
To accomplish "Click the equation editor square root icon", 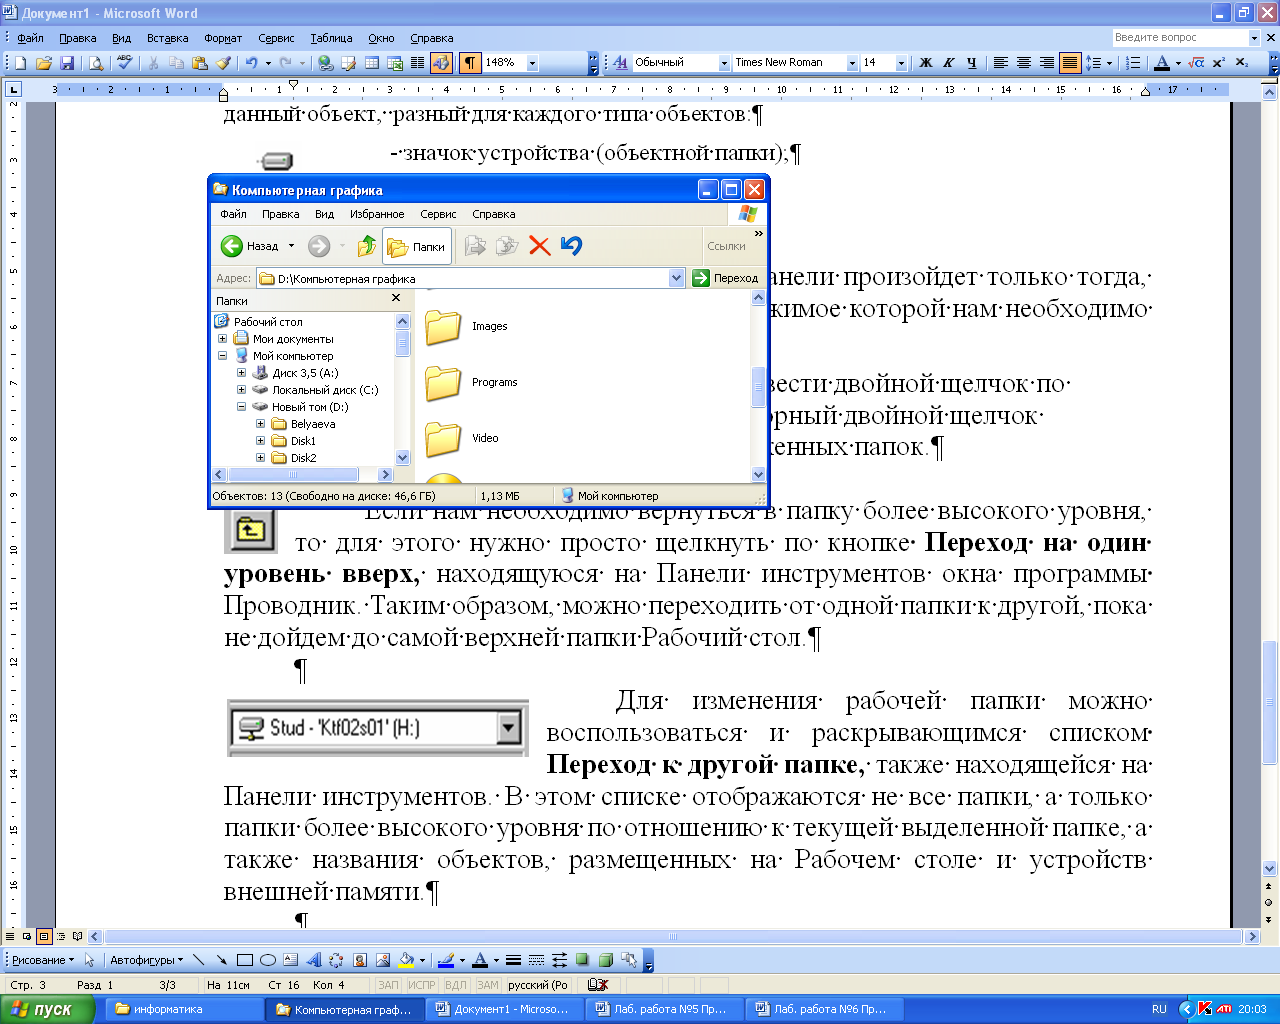I will [x=1197, y=63].
